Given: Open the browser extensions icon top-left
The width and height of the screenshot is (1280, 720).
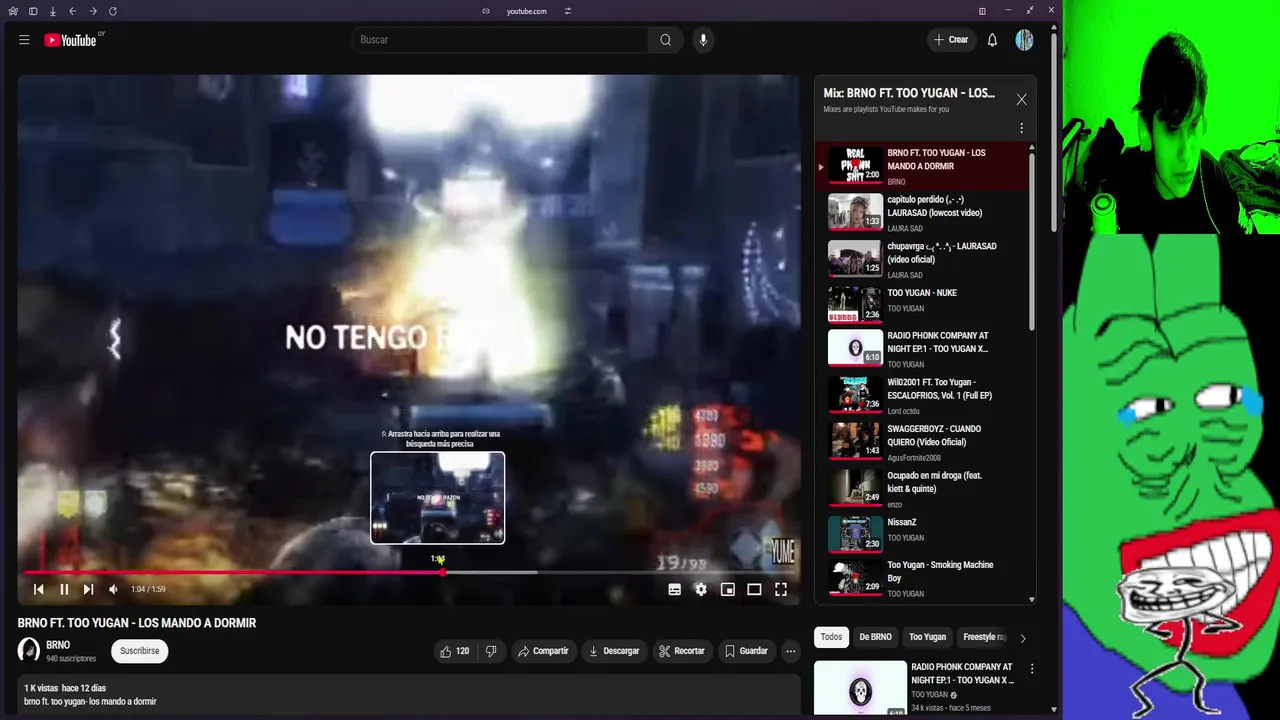Looking at the screenshot, I should point(13,11).
